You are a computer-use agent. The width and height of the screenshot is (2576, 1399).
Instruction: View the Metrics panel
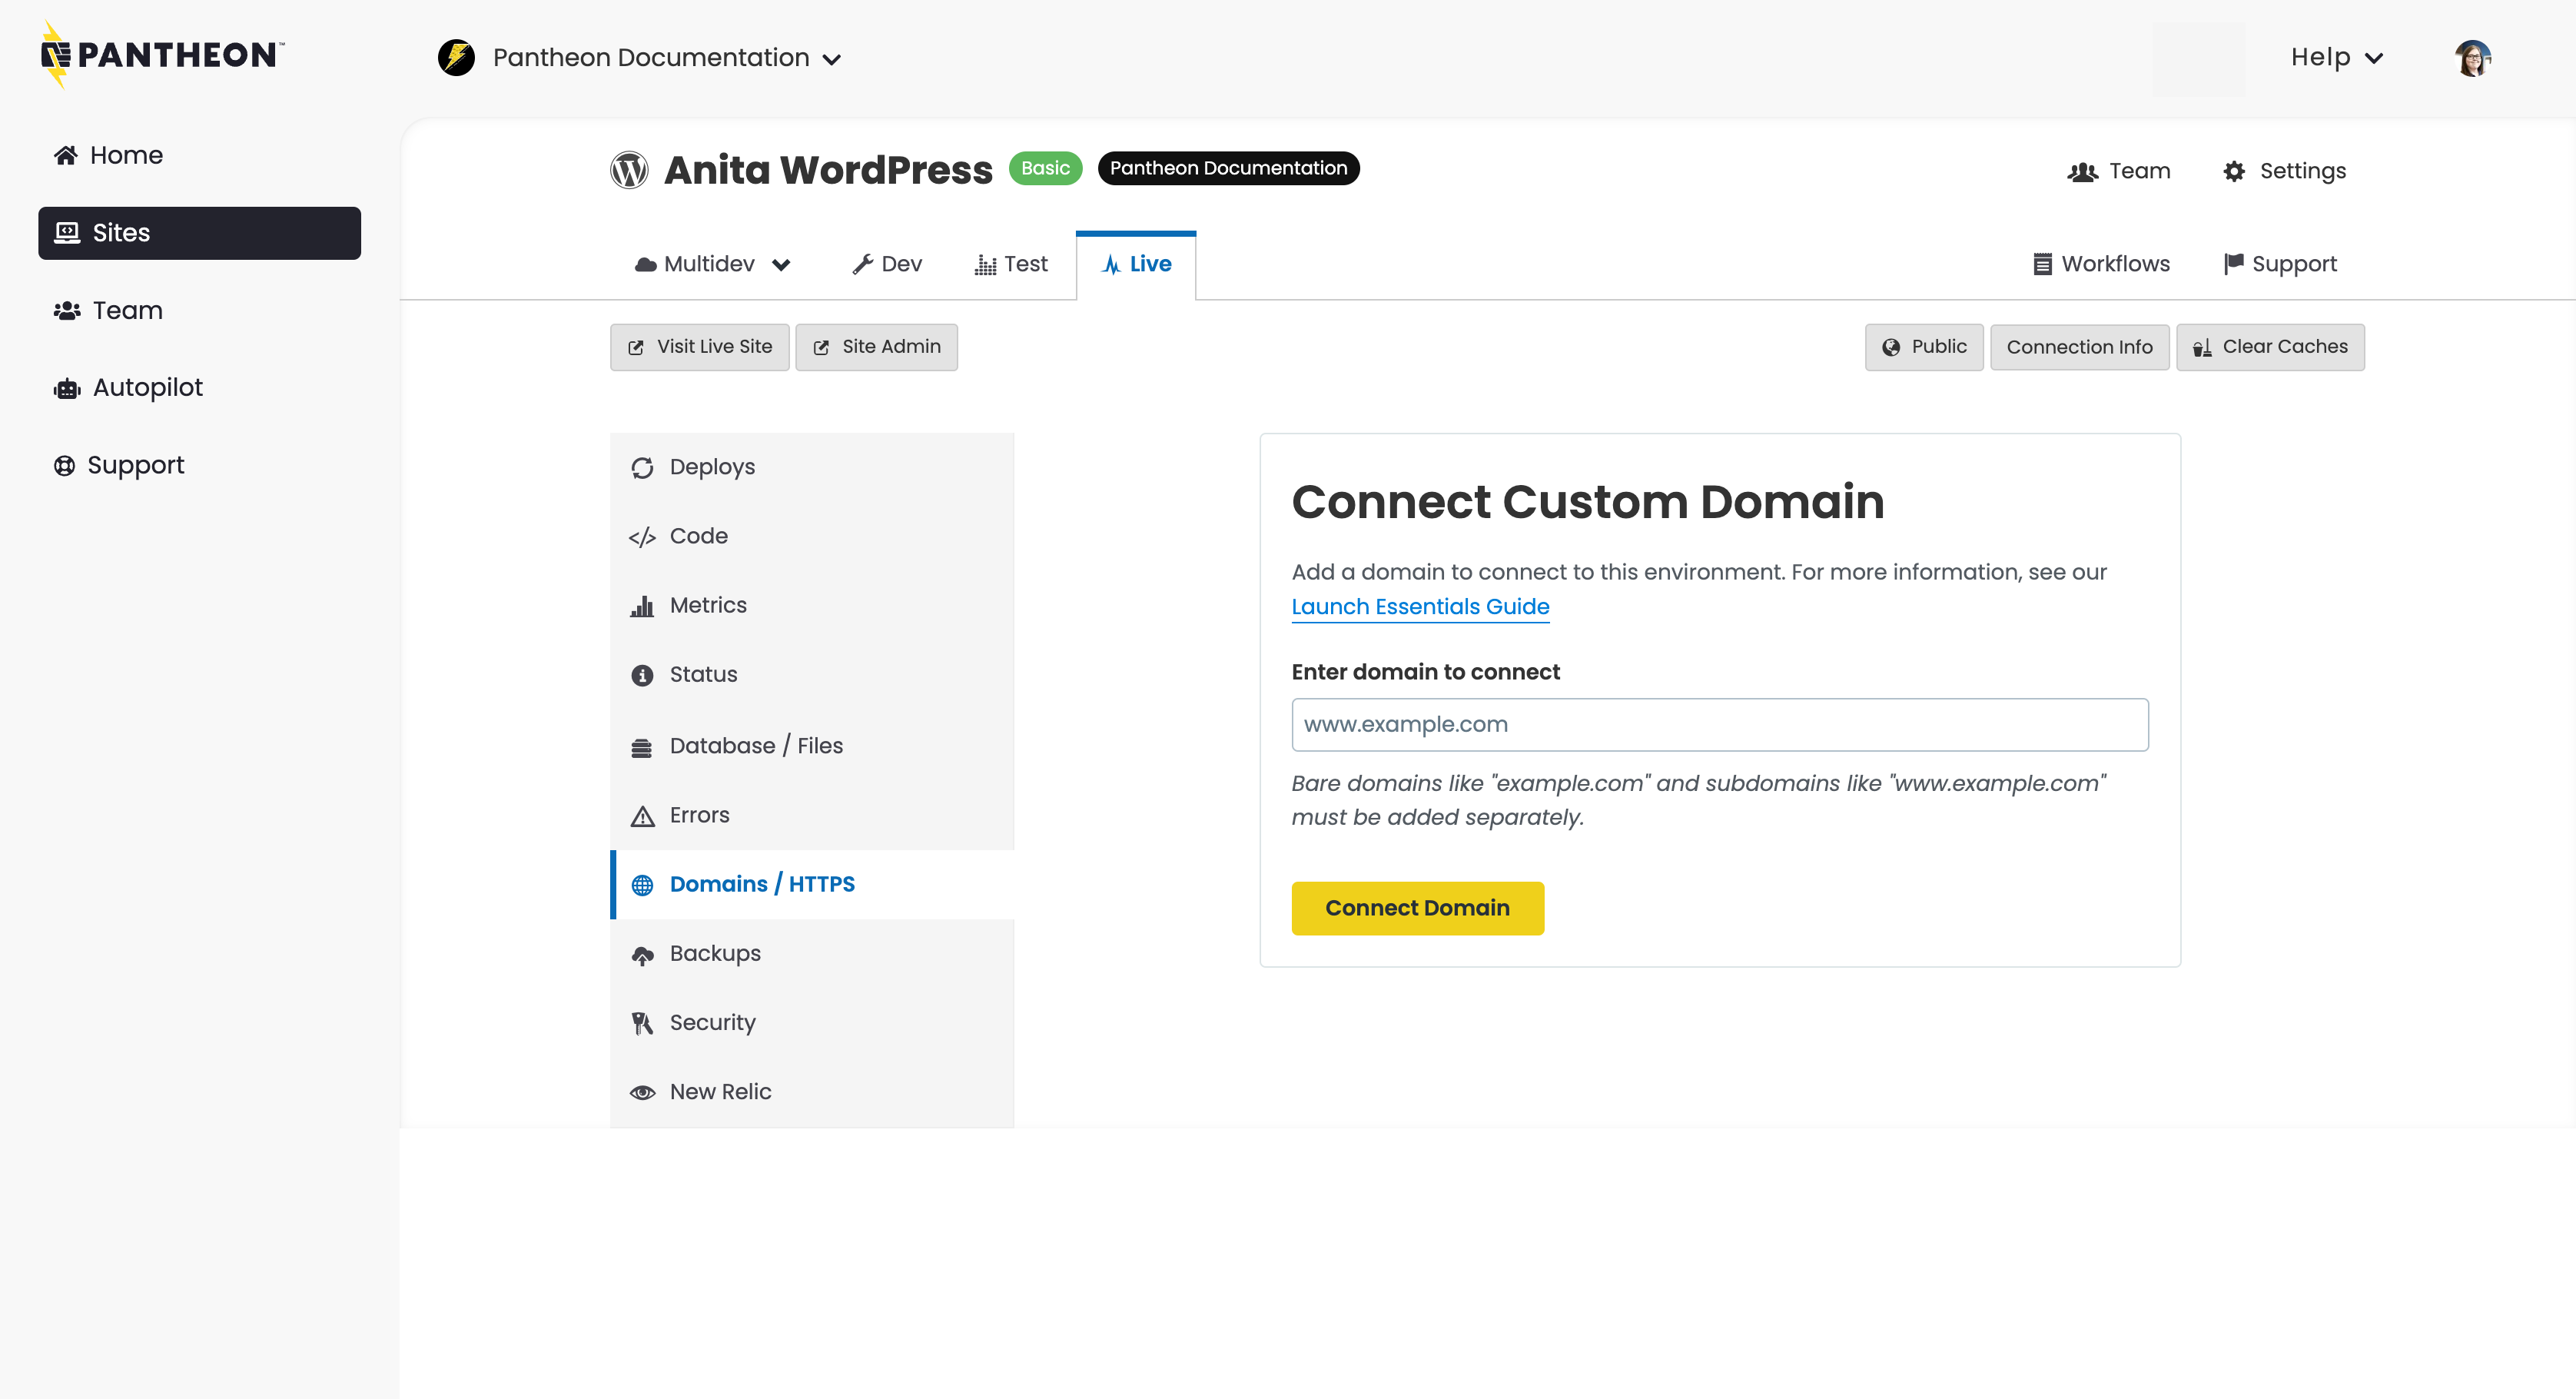707,604
